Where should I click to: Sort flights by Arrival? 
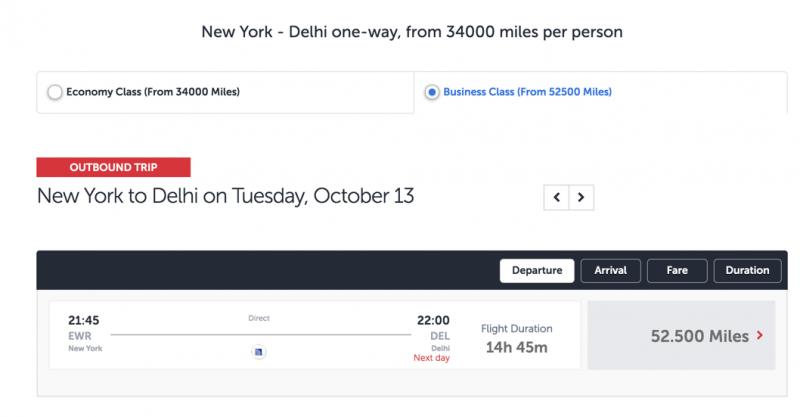pyautogui.click(x=610, y=271)
